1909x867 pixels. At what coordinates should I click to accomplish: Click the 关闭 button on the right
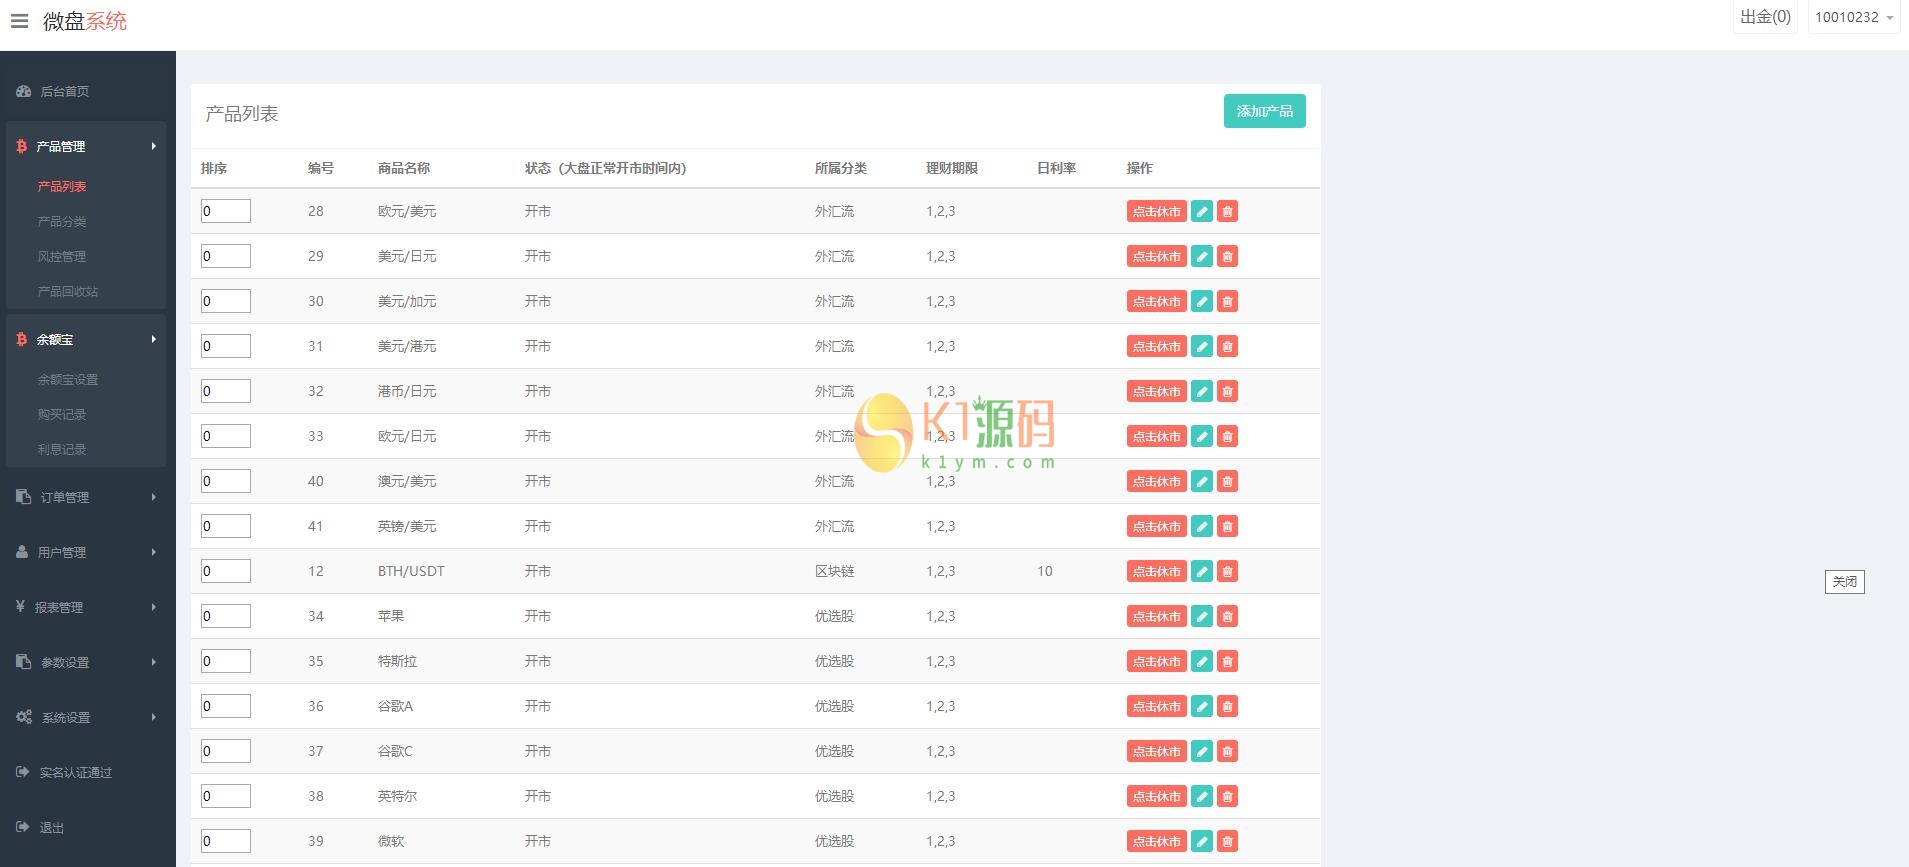(1844, 582)
